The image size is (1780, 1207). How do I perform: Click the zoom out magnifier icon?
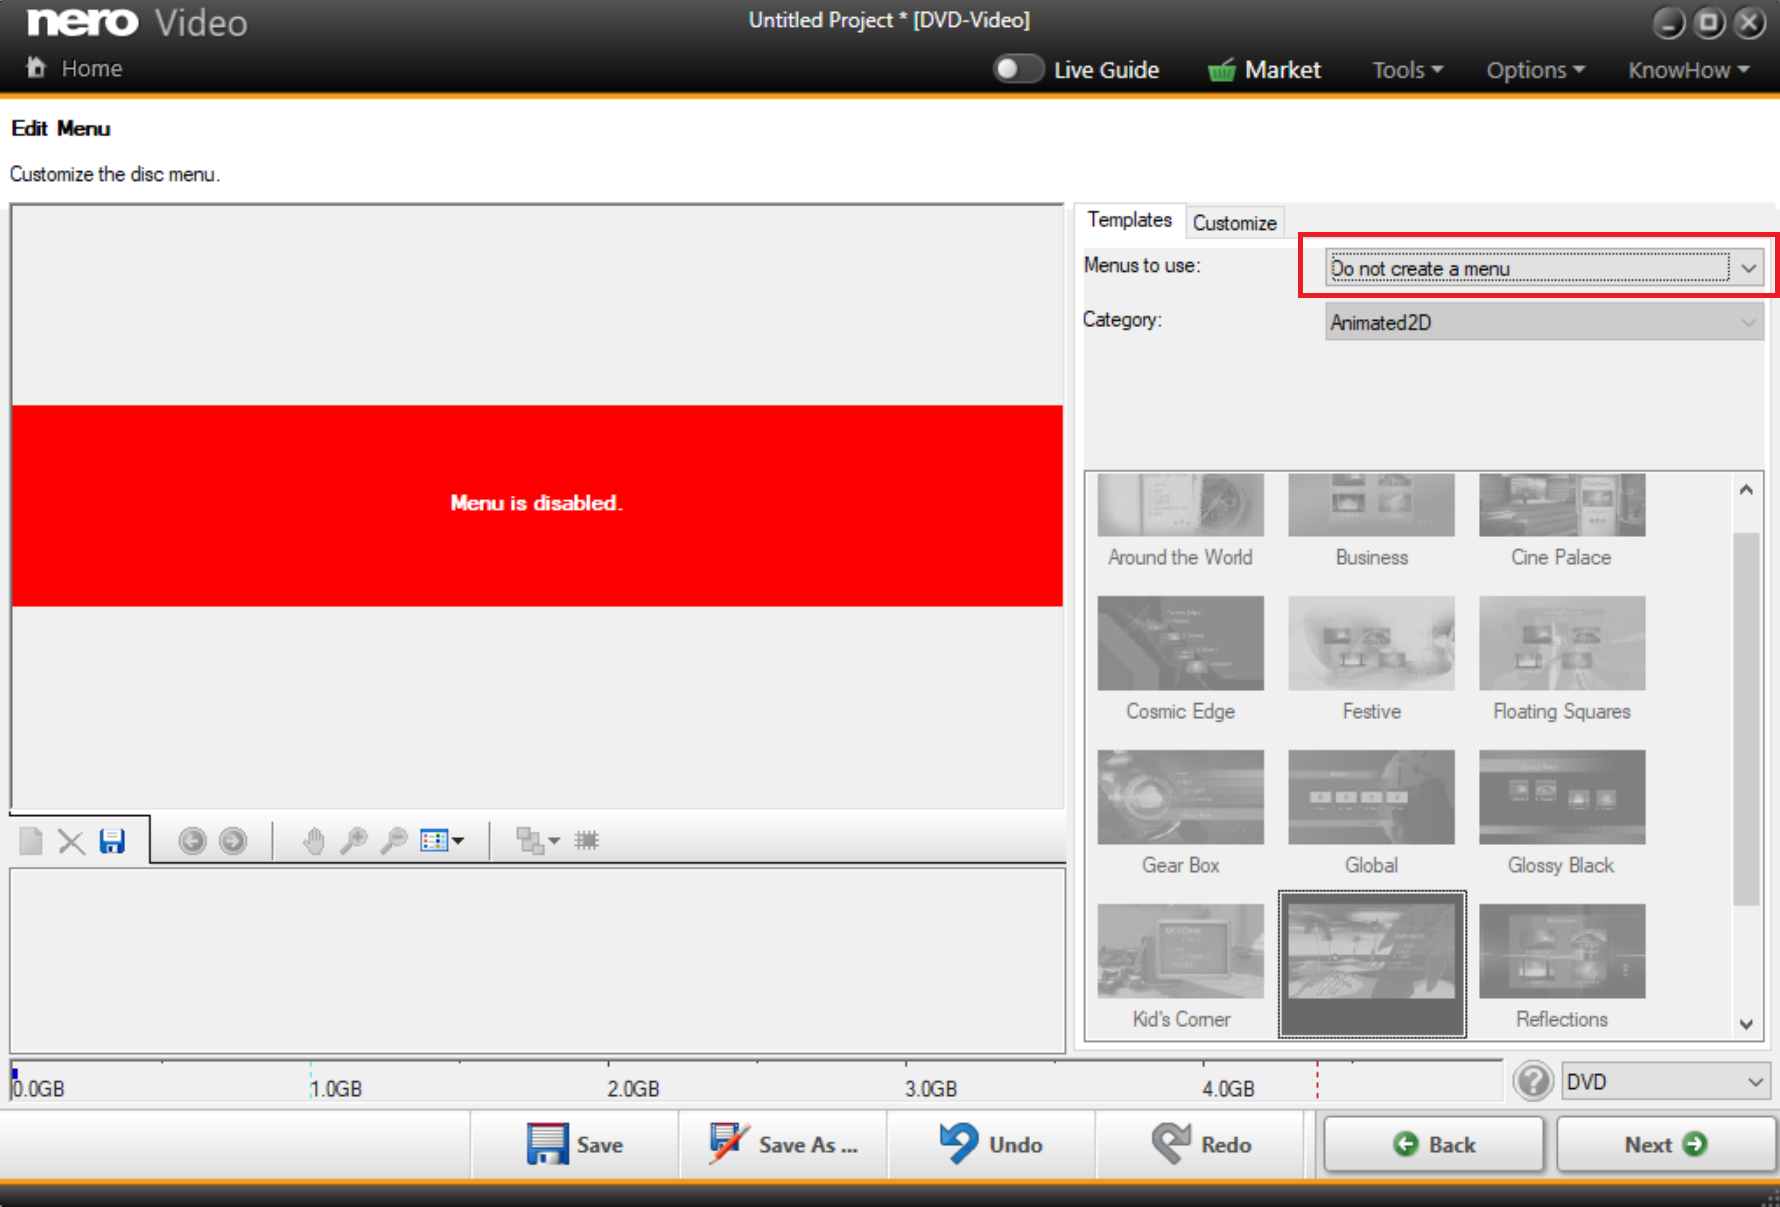394,841
